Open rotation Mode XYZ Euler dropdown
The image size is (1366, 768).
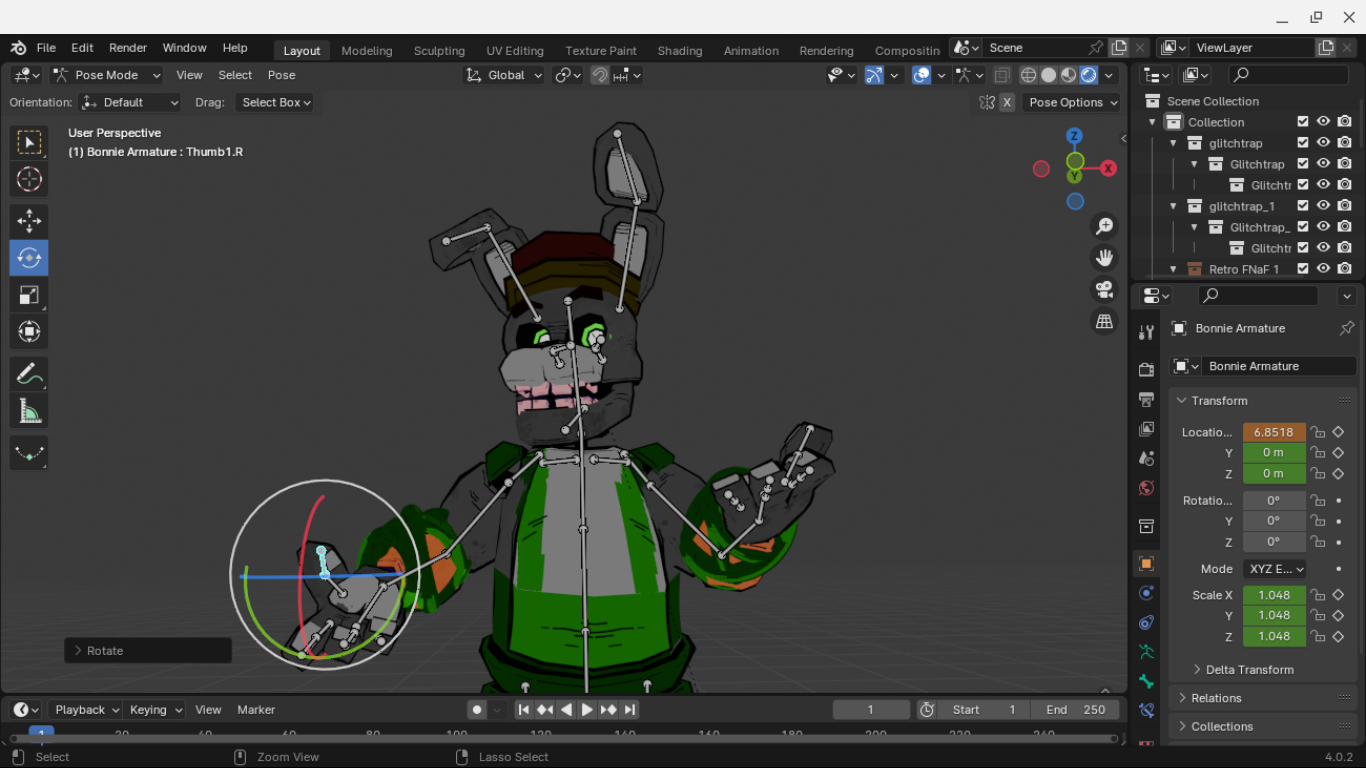click(x=1275, y=569)
